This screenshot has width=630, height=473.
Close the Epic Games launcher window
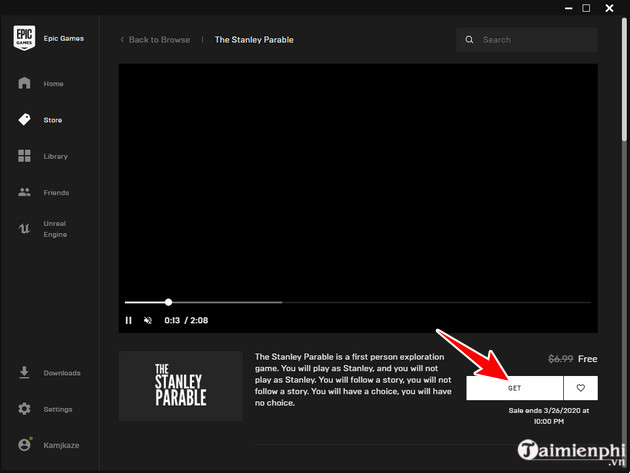609,8
